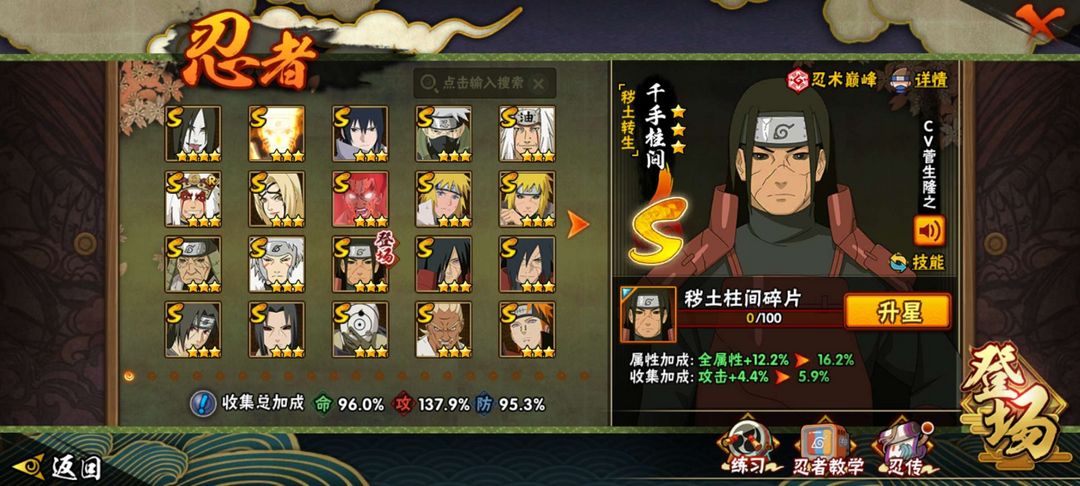Open 忍者教学 ninja tutorial
The width and height of the screenshot is (1080, 486).
coord(827,450)
